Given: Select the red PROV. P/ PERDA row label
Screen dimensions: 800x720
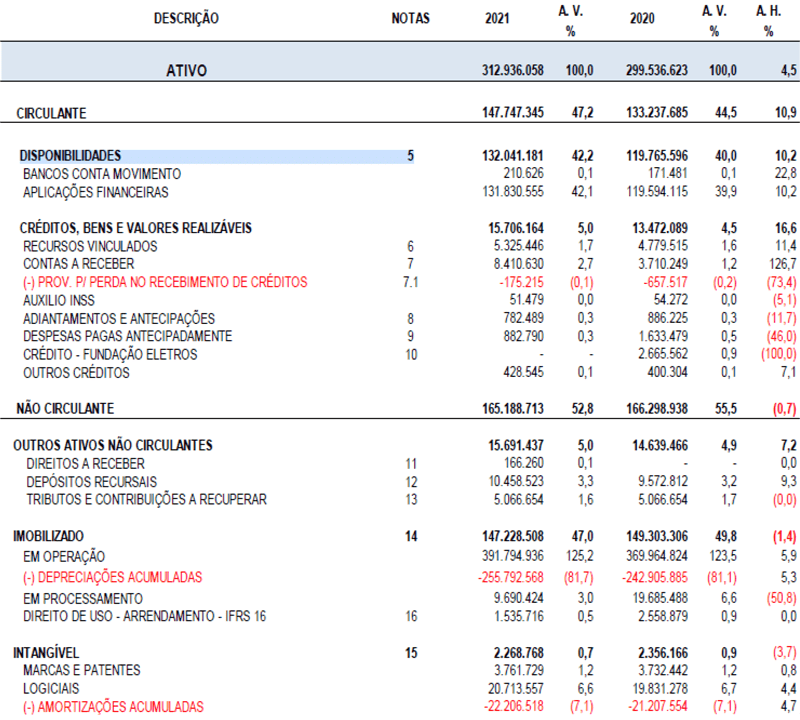Looking at the screenshot, I should point(165,283).
